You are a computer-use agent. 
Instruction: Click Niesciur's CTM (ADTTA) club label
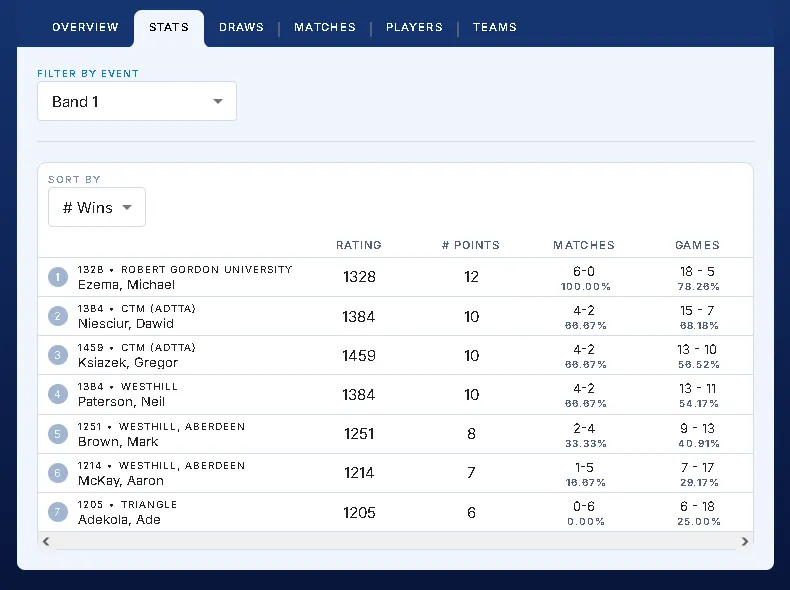click(158, 308)
